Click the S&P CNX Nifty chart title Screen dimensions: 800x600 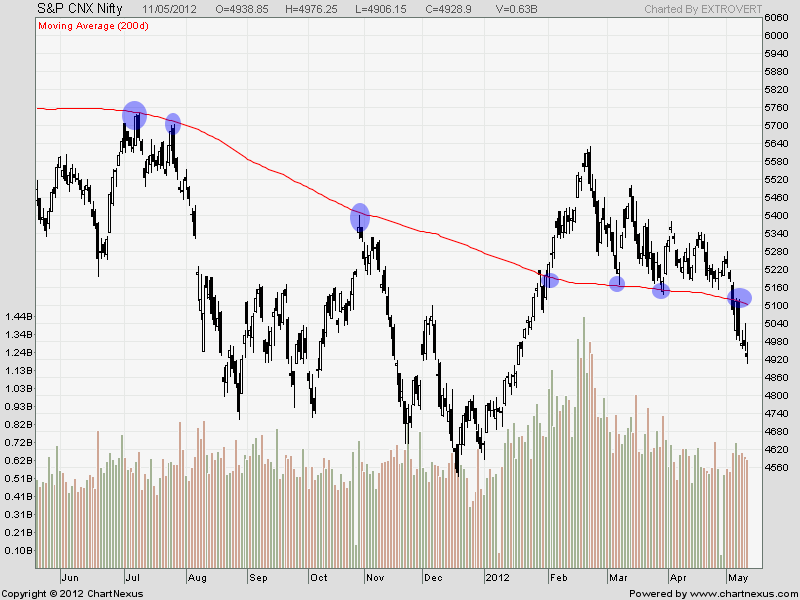coord(65,9)
